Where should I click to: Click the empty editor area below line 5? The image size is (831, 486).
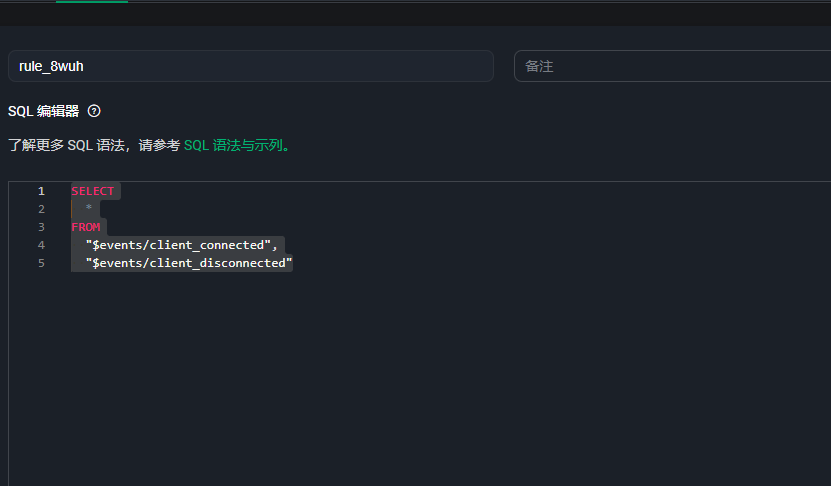400,380
